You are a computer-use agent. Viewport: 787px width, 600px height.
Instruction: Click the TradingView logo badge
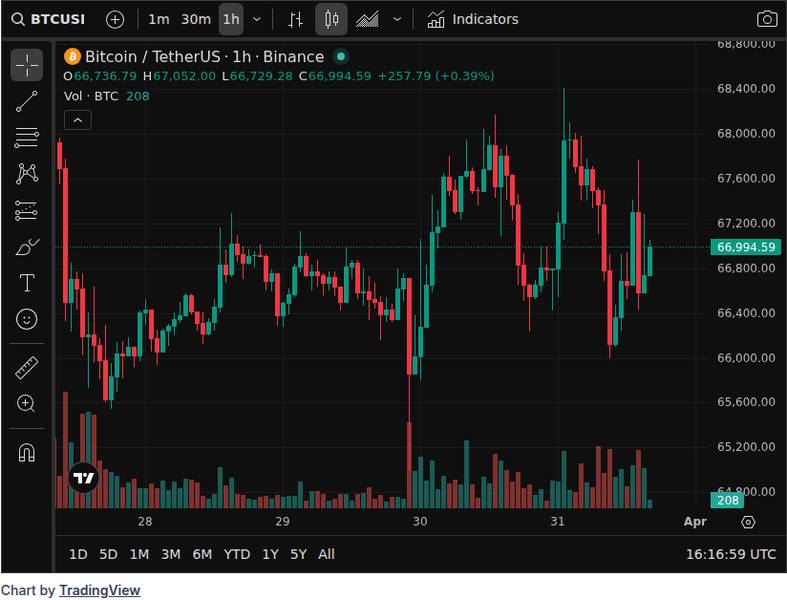tap(84, 478)
